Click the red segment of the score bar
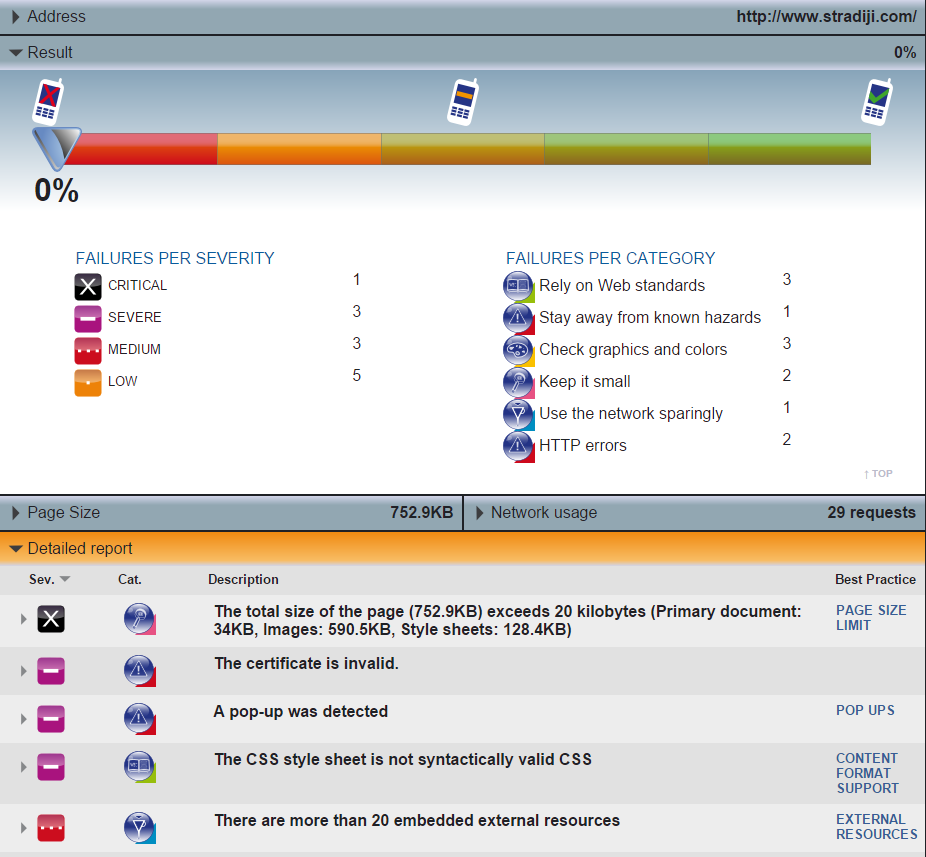 [142, 149]
